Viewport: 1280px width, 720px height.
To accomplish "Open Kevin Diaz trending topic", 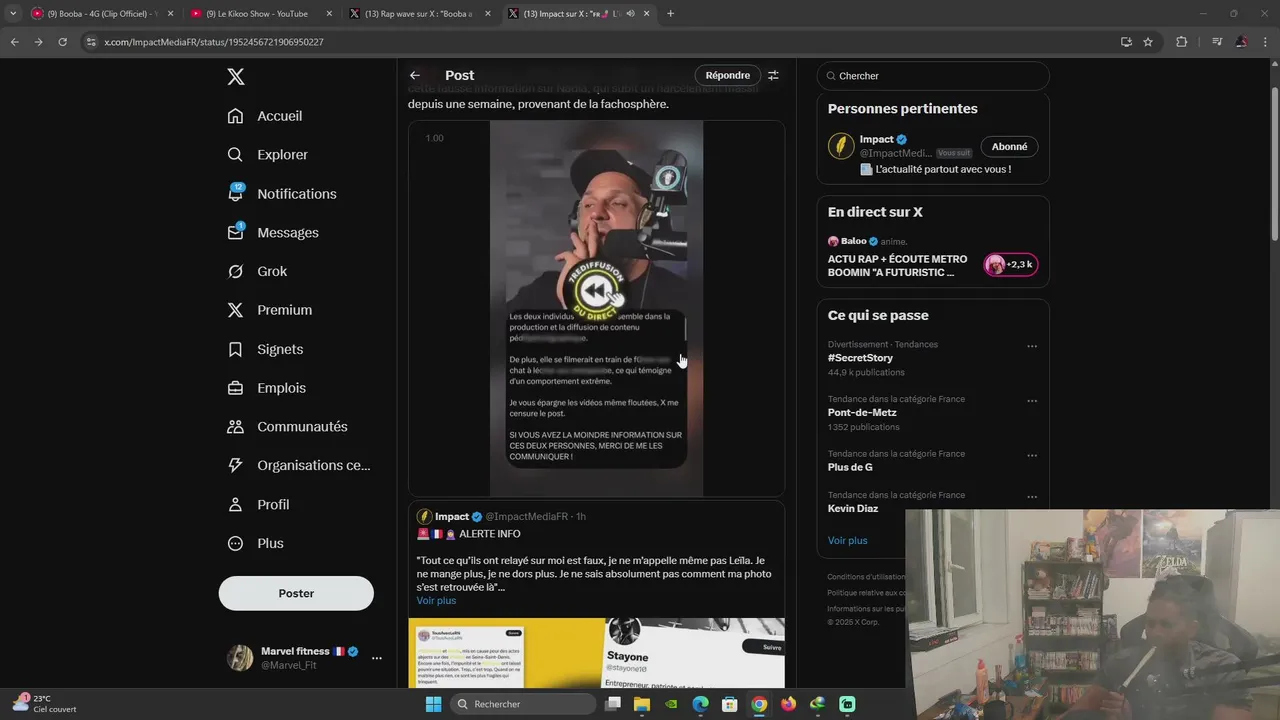I will point(853,508).
